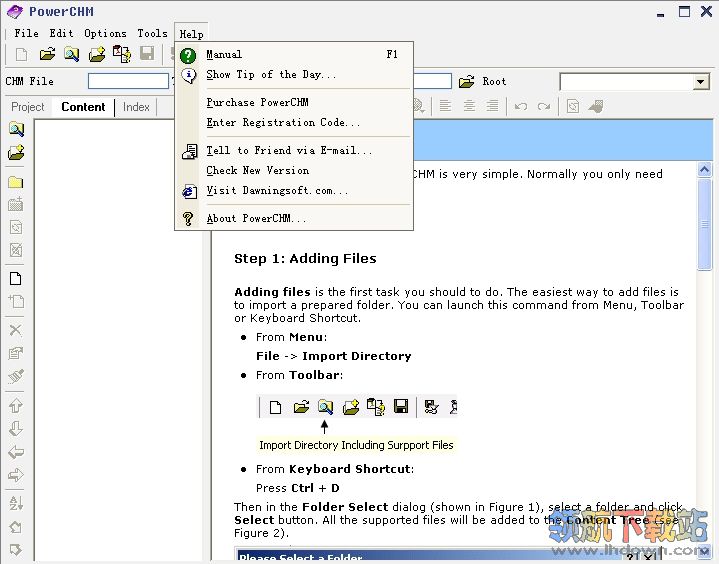Click sidebar move down arrow icon
The height and width of the screenshot is (564, 719).
click(x=16, y=428)
